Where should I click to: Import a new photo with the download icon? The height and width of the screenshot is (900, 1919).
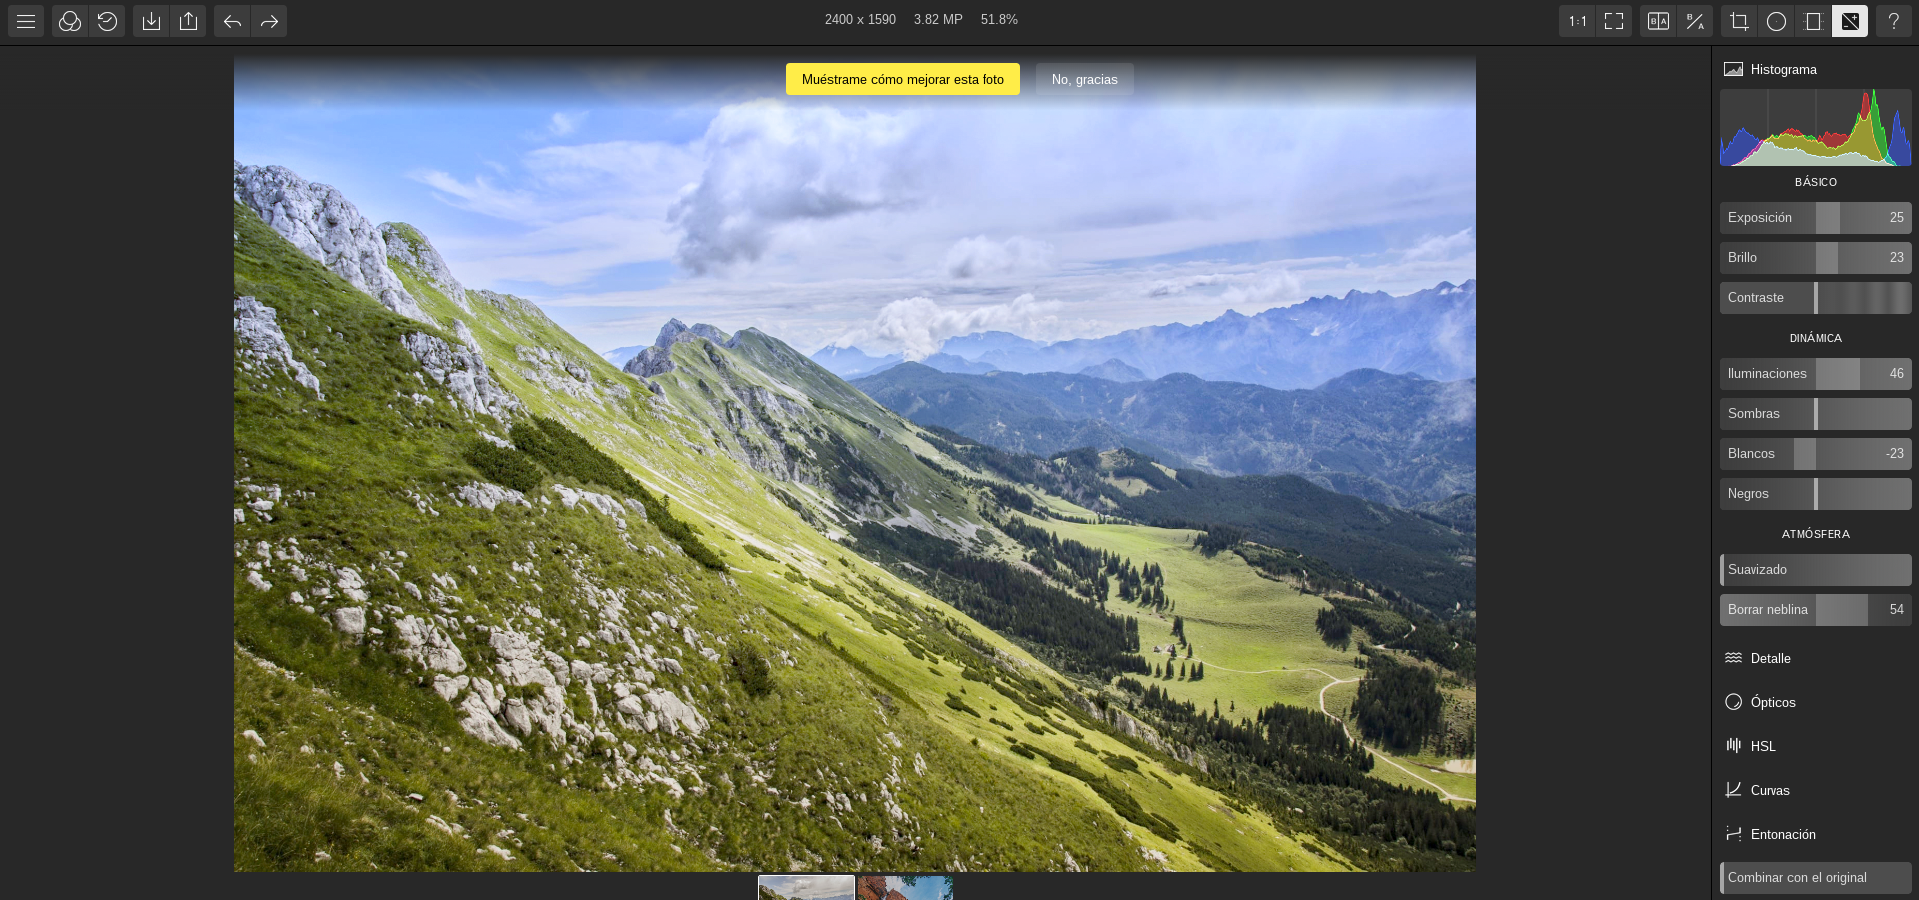tap(151, 20)
